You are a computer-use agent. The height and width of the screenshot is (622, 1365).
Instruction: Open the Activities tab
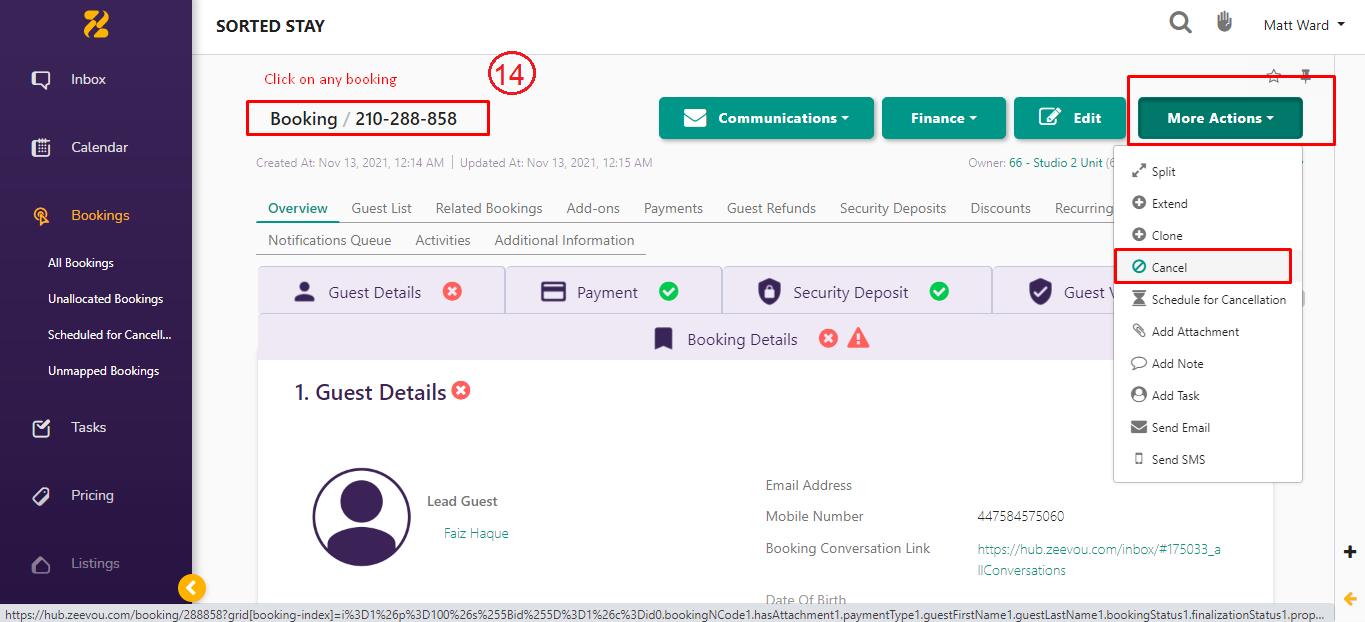coord(443,240)
